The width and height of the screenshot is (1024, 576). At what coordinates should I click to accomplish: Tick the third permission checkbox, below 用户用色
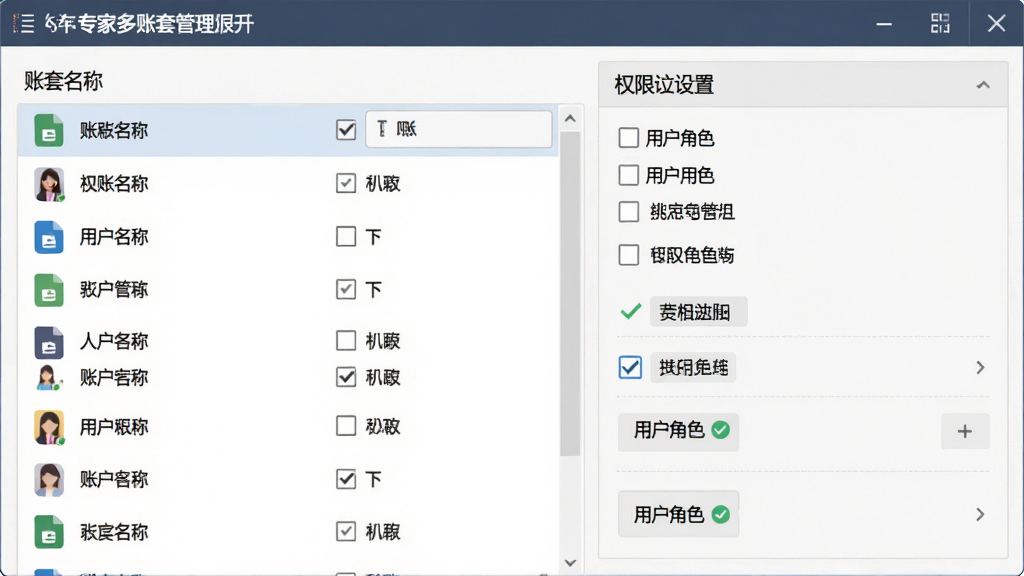[628, 212]
